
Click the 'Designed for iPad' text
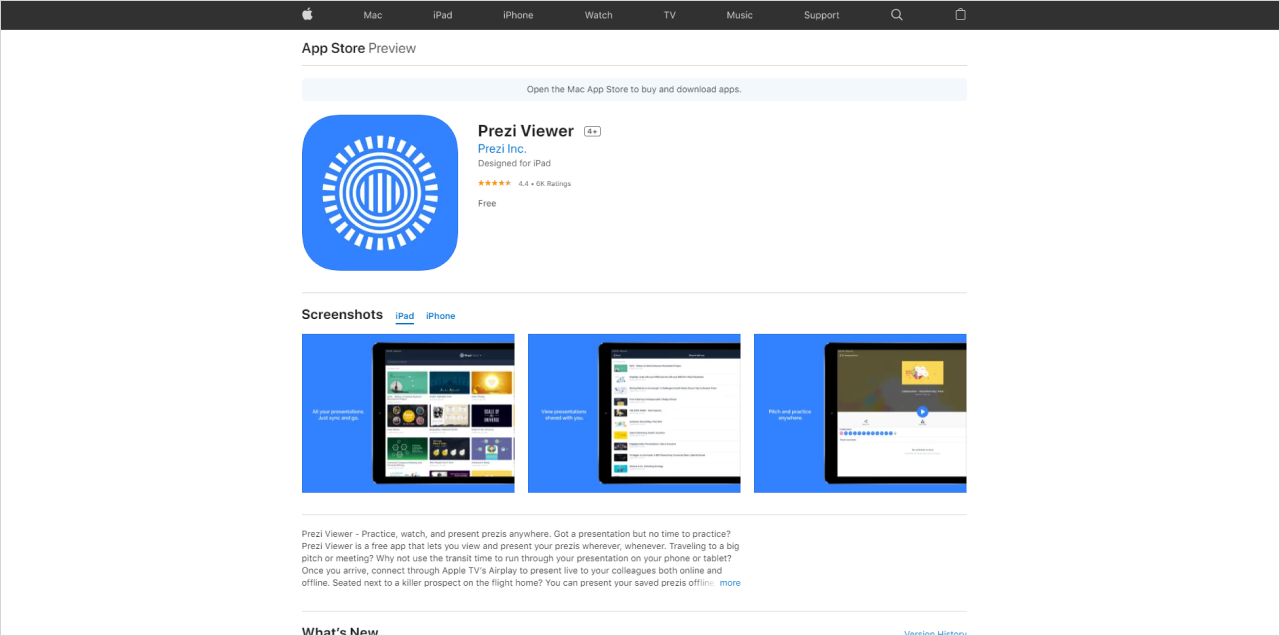pyautogui.click(x=514, y=163)
